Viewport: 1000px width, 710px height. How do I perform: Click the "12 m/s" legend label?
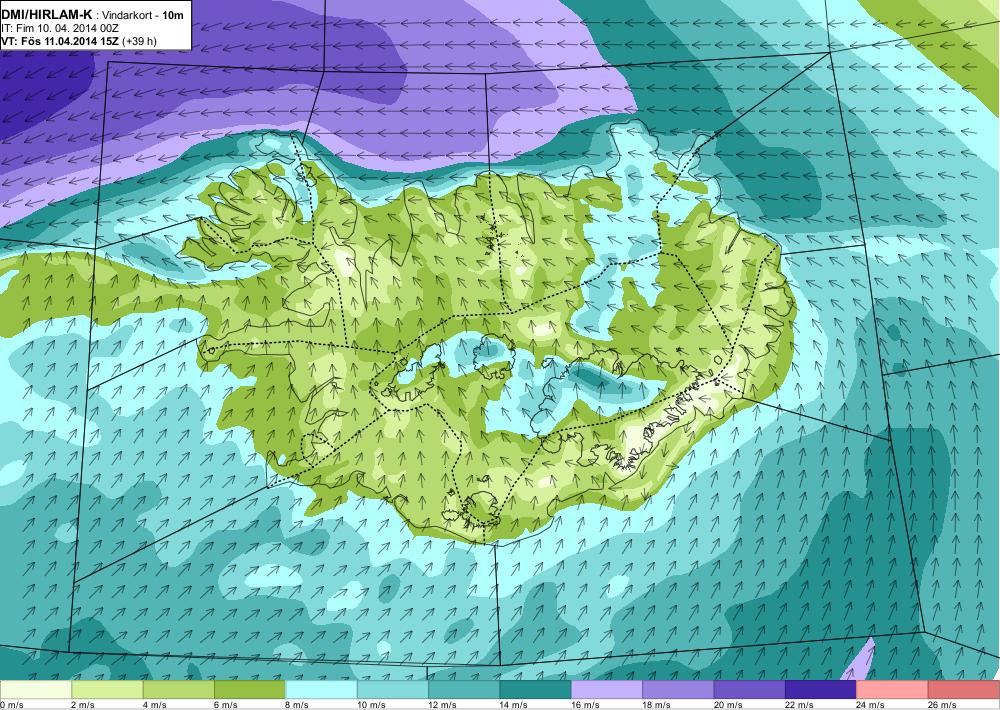(443, 705)
